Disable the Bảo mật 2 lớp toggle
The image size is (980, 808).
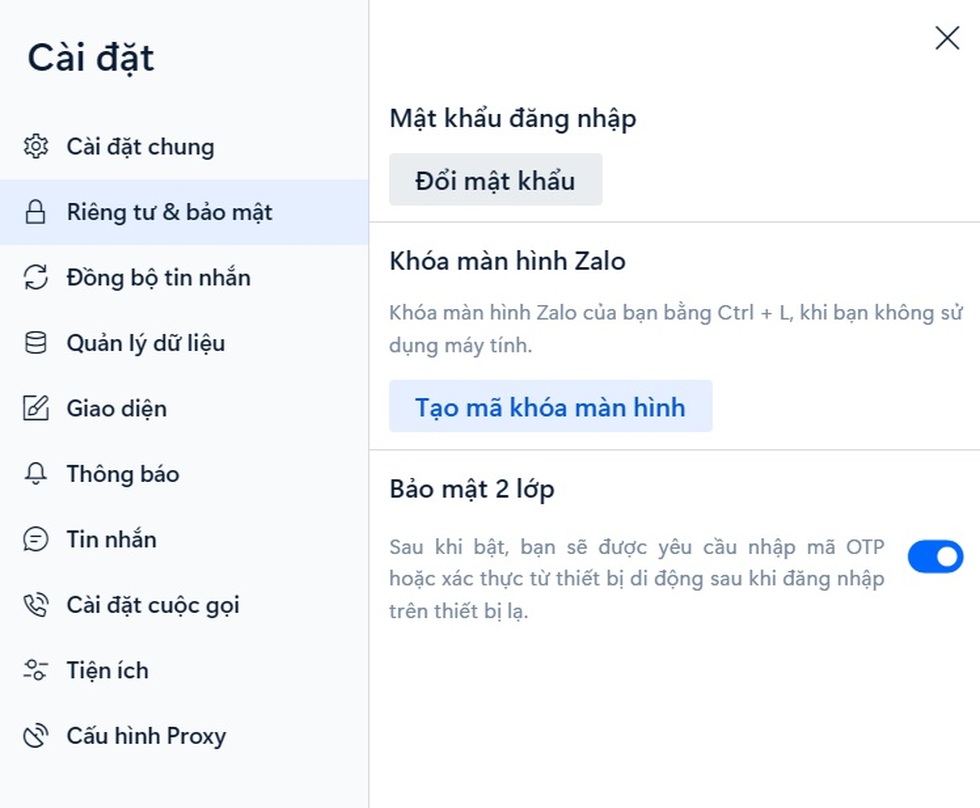935,556
